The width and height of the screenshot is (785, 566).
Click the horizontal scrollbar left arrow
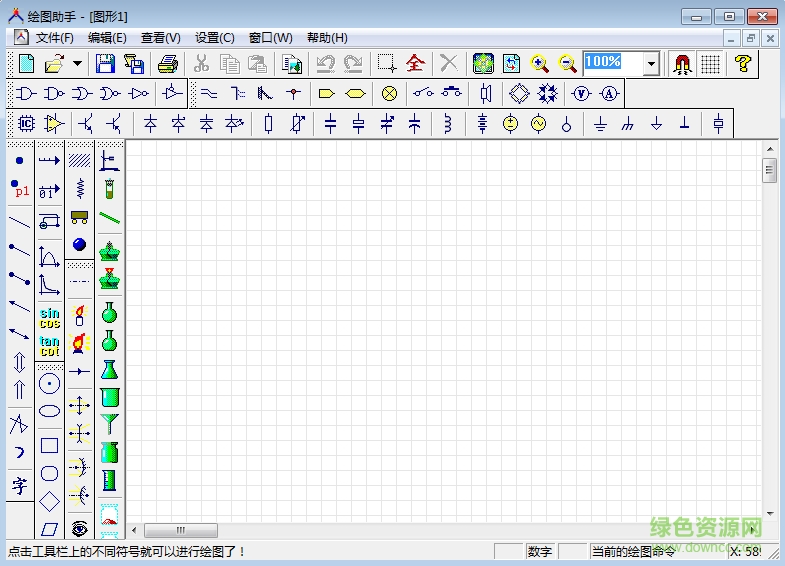tap(134, 529)
